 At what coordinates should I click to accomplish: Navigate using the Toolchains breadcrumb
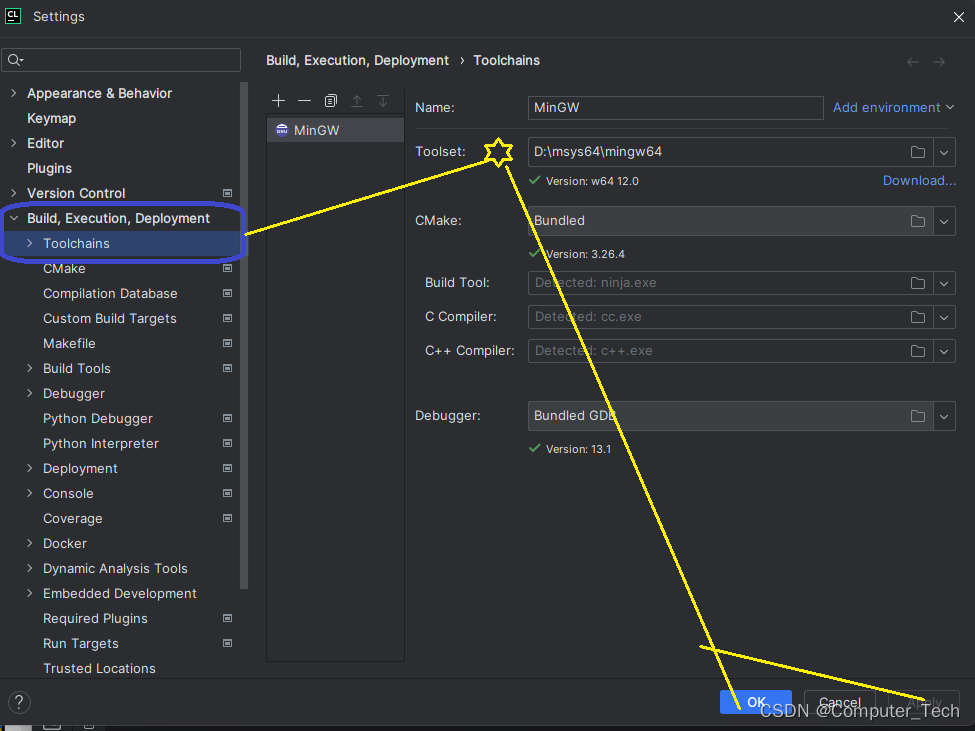[506, 60]
